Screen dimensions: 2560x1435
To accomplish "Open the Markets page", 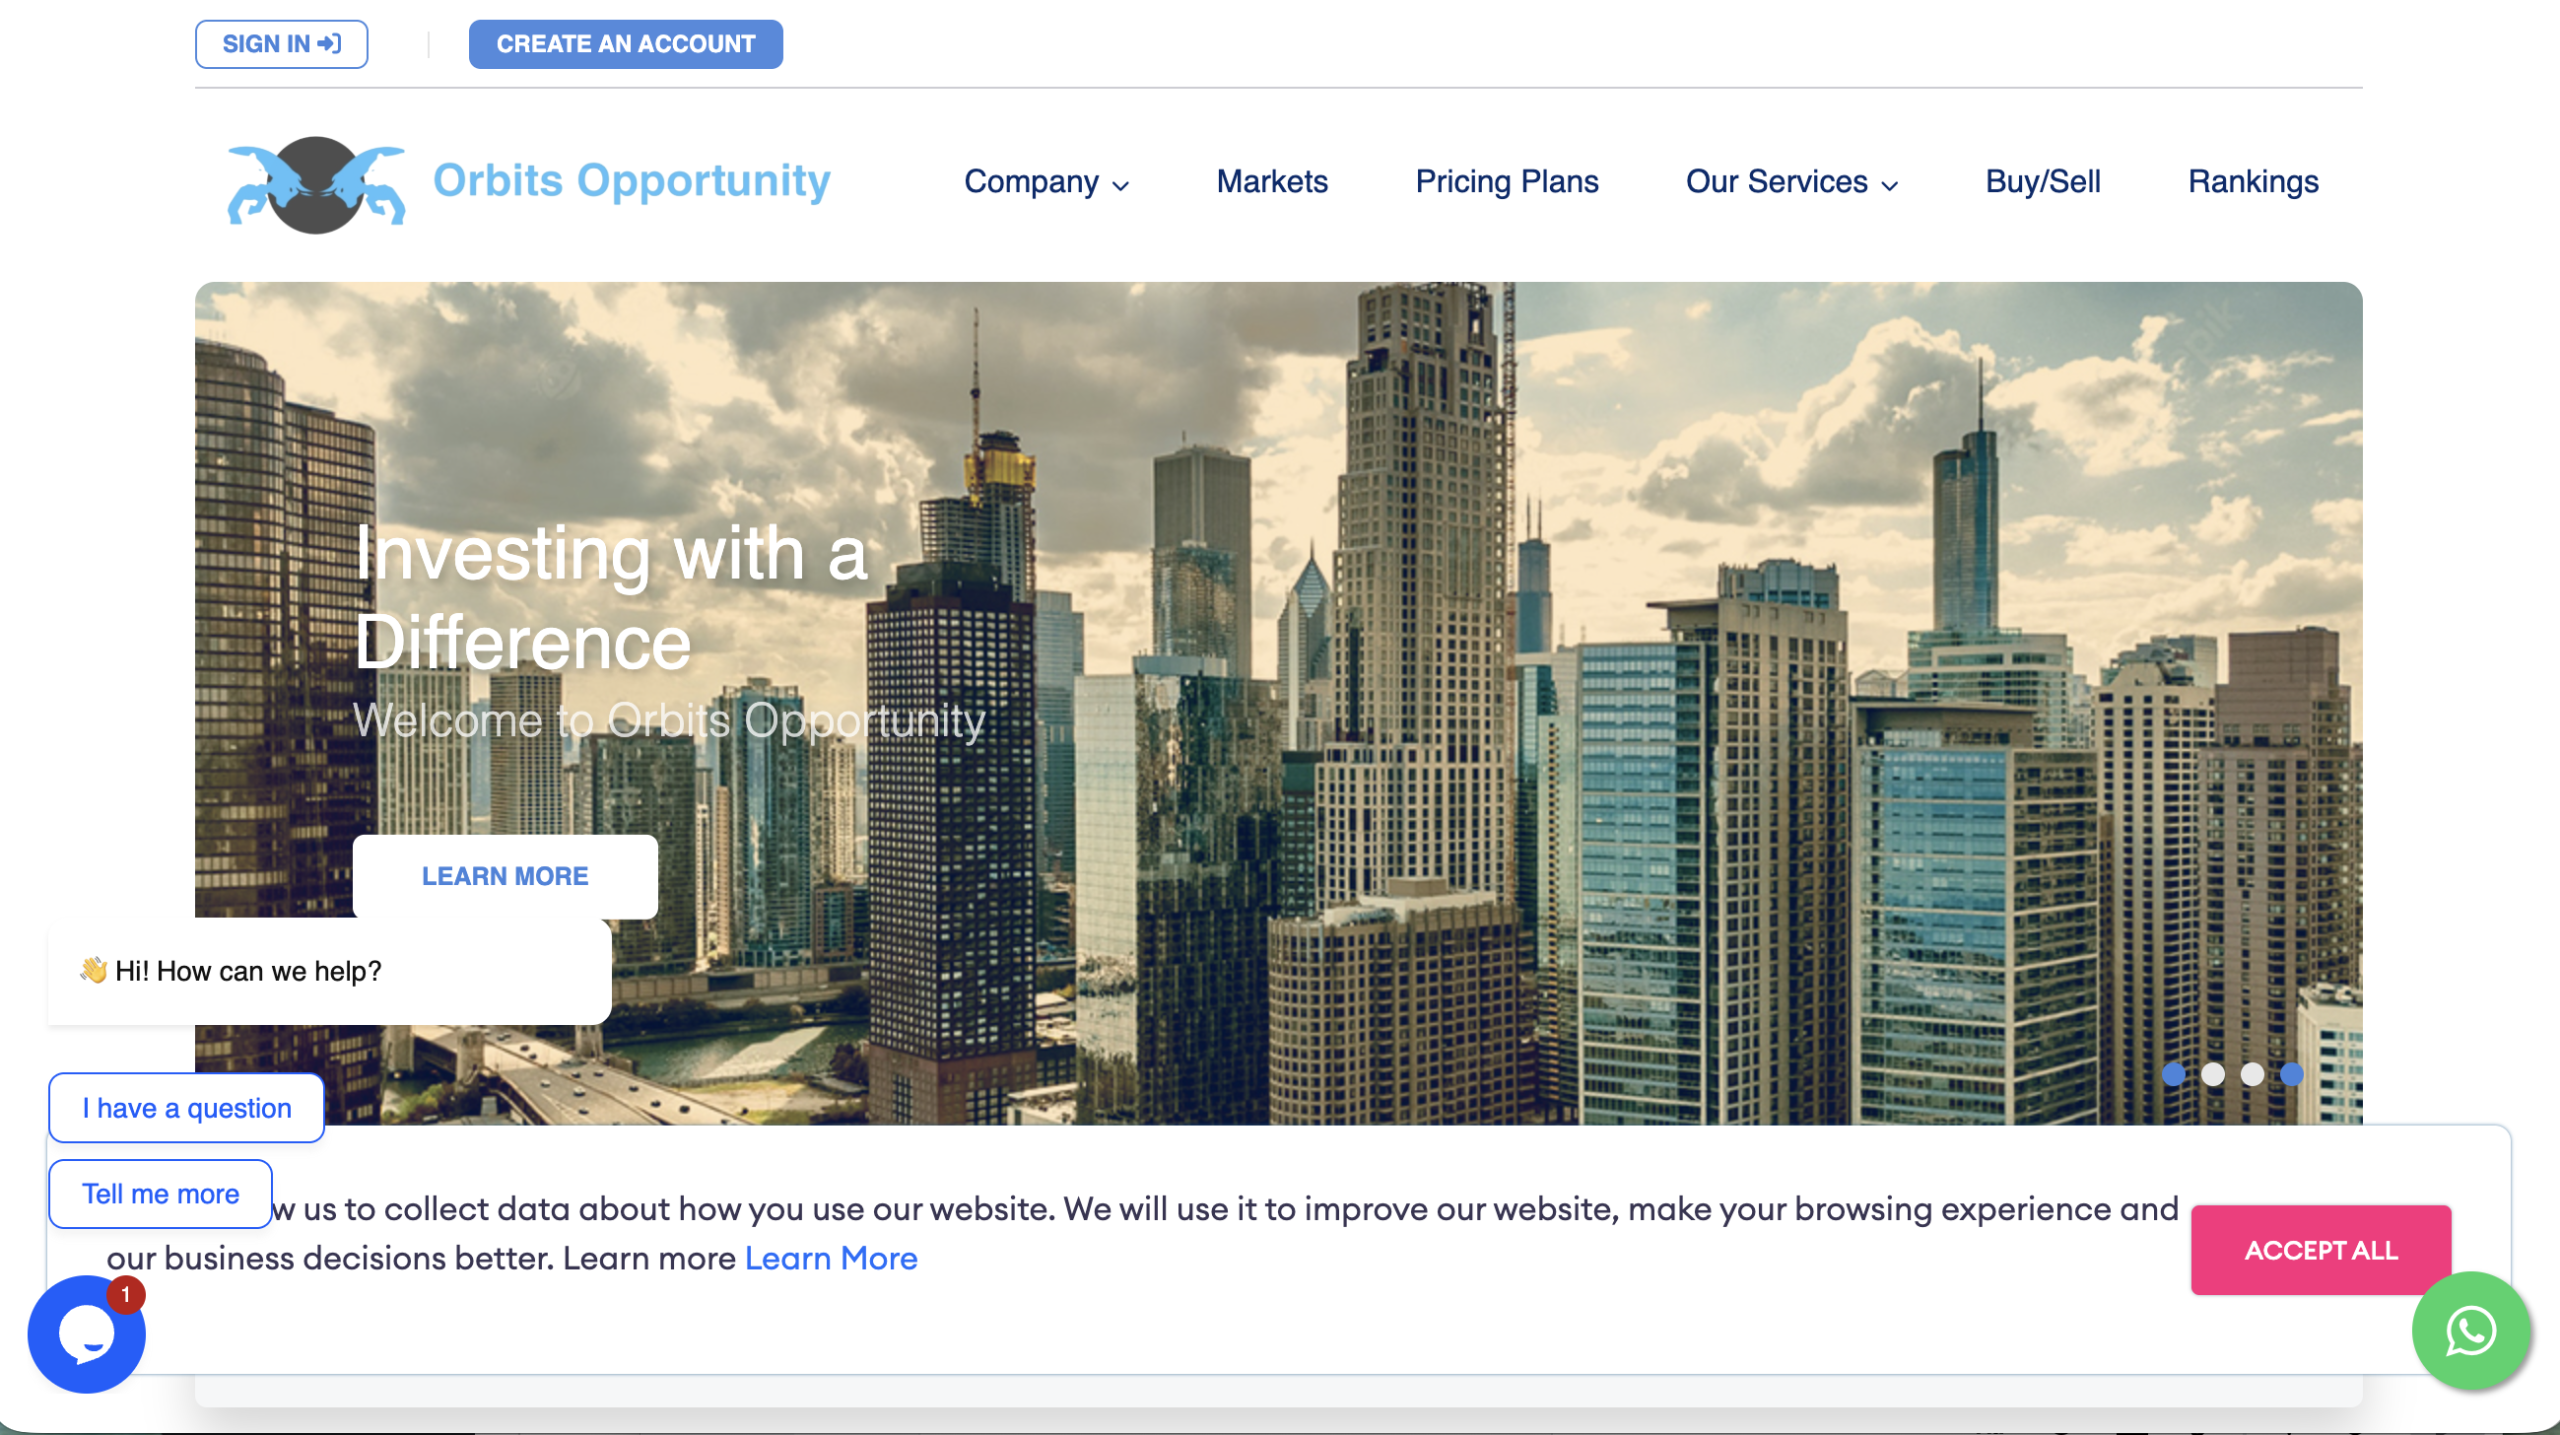I will coord(1271,182).
